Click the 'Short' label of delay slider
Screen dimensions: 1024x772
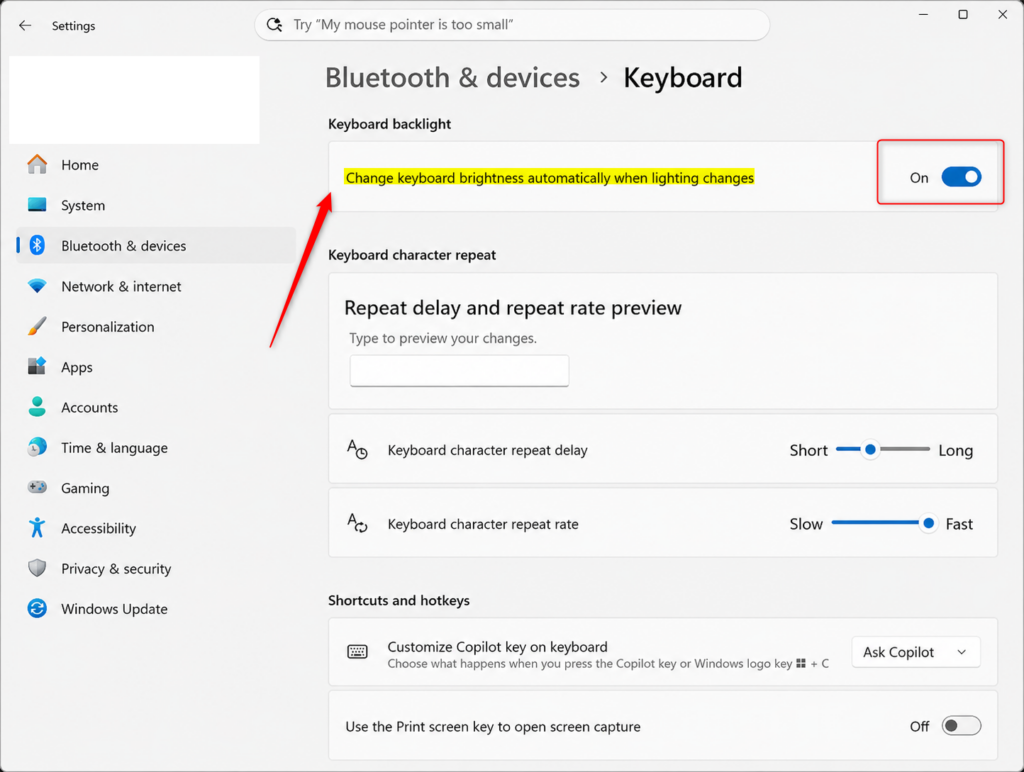coord(808,450)
